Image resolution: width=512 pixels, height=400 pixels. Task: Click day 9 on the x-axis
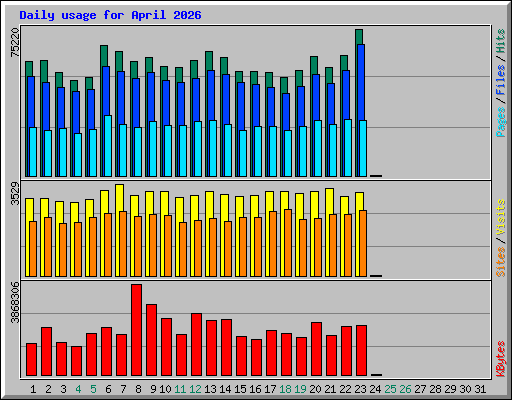point(153,389)
